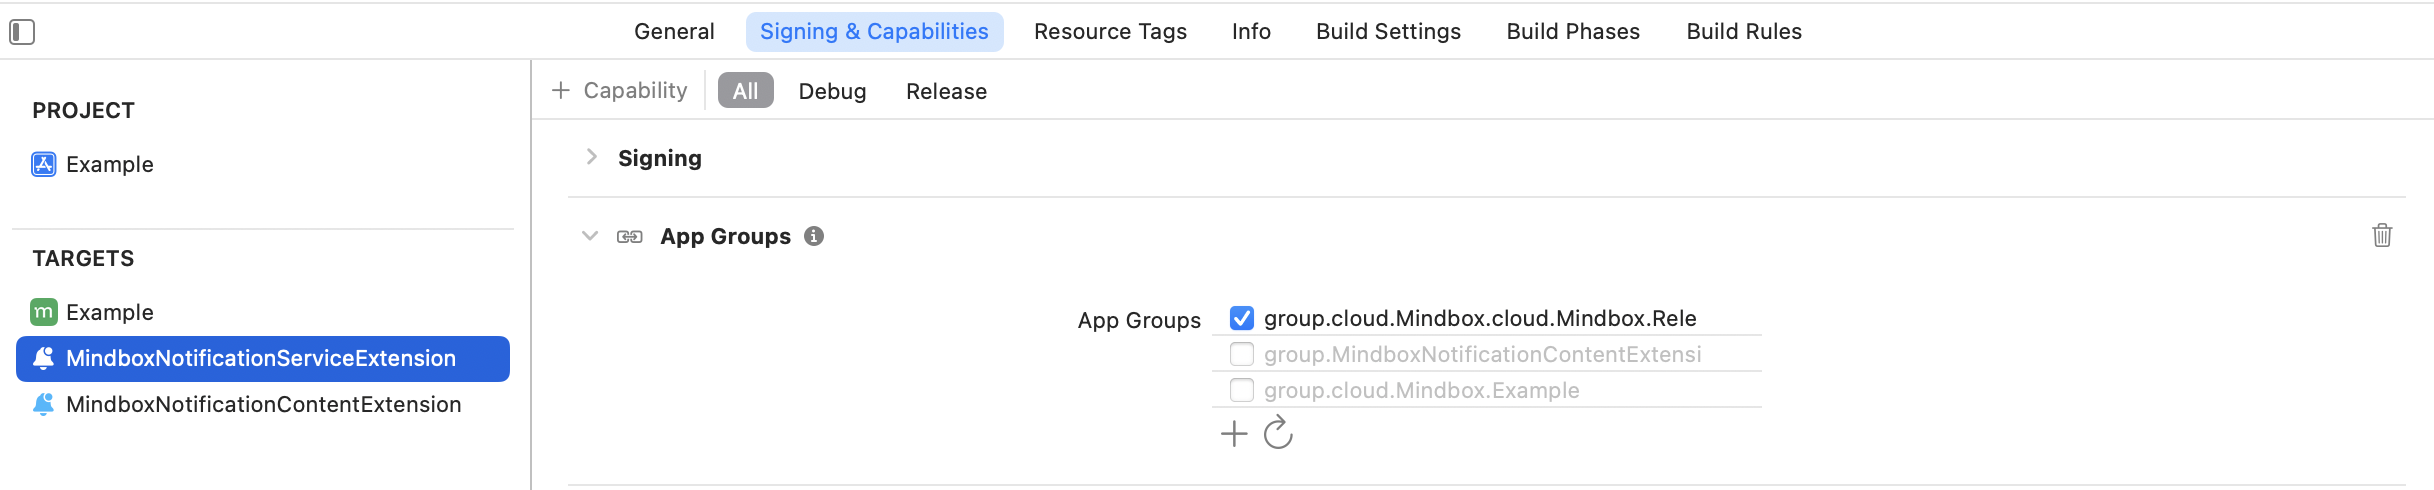Show App Groups info via the info icon
Image resolution: width=2434 pixels, height=490 pixels.
tap(814, 236)
